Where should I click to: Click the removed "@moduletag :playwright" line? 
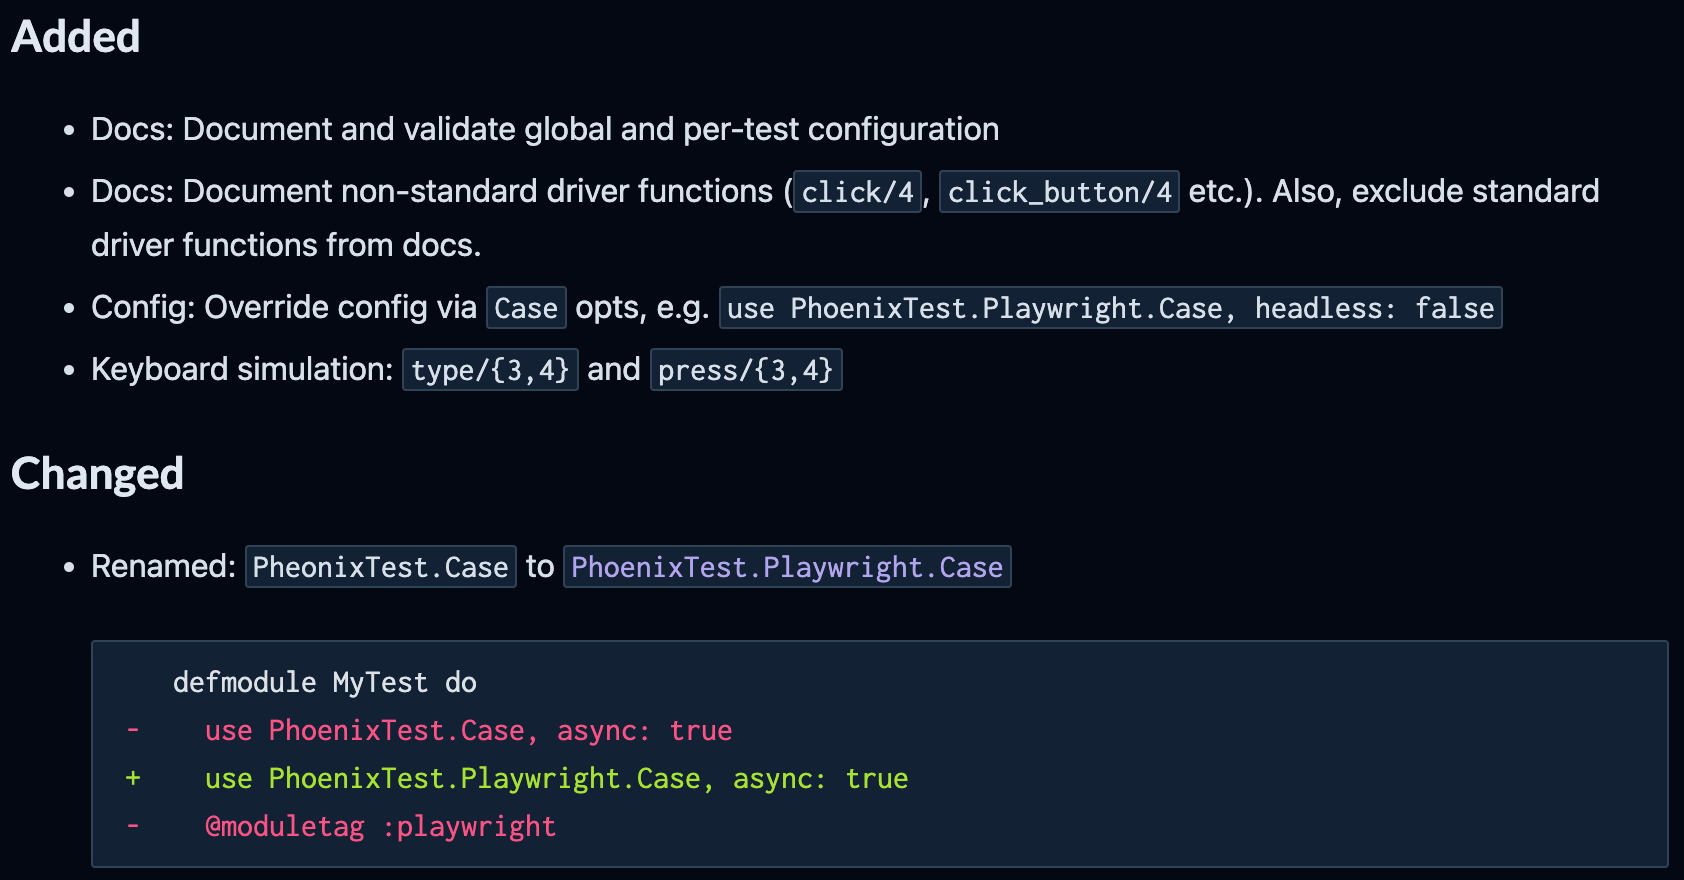[380, 827]
